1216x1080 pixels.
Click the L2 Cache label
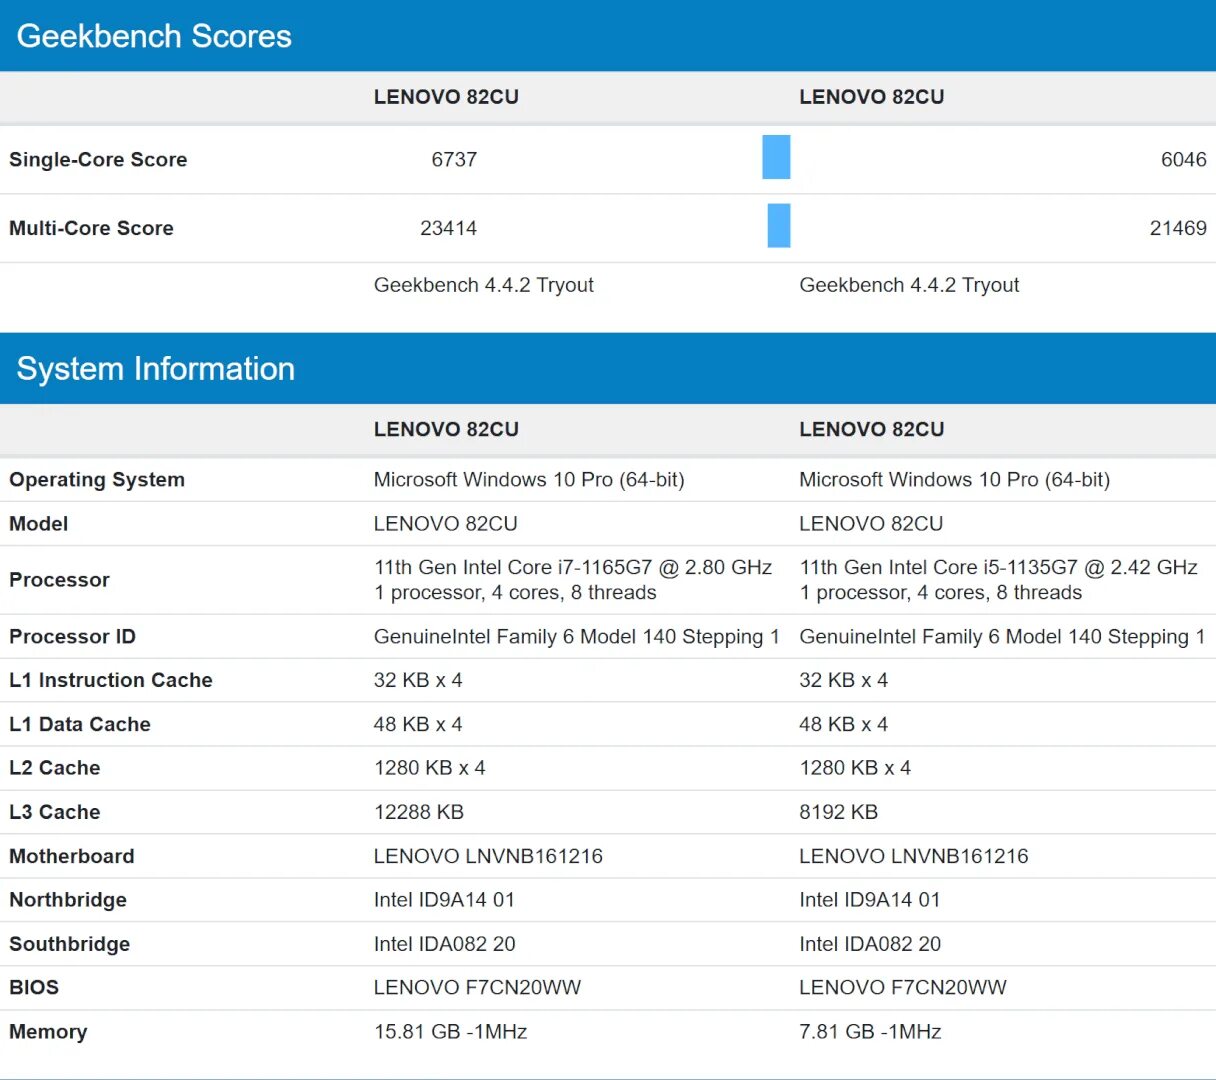[55, 768]
